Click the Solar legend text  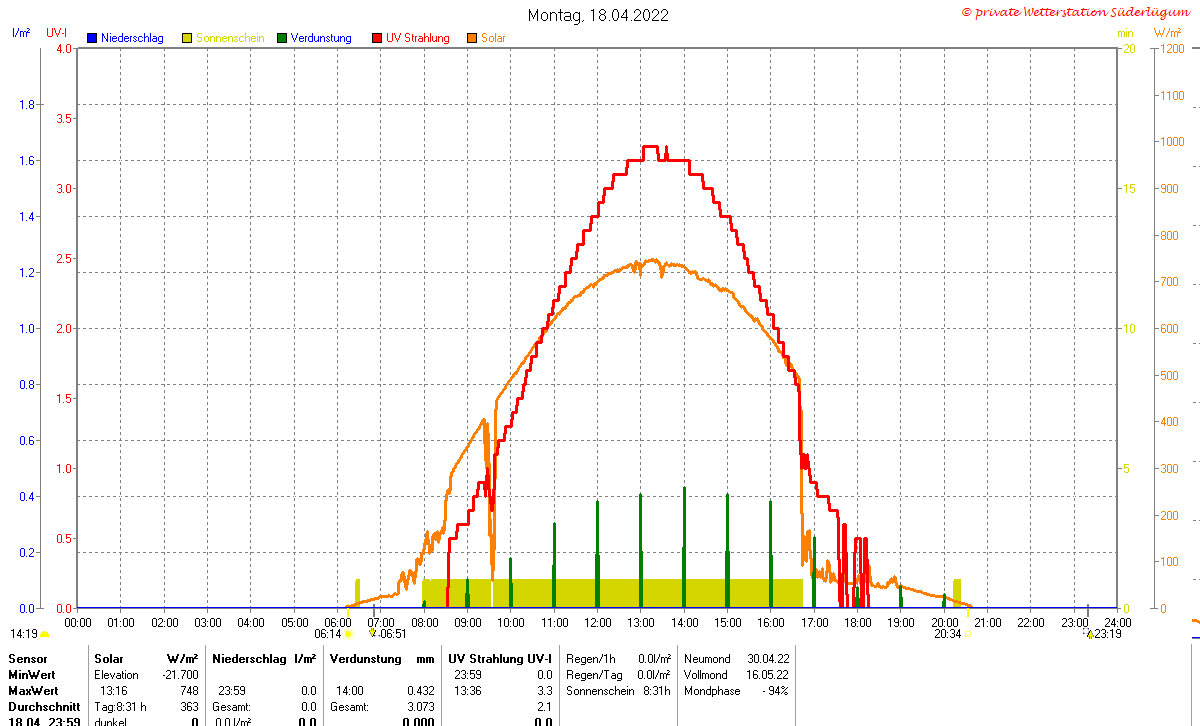click(x=493, y=38)
